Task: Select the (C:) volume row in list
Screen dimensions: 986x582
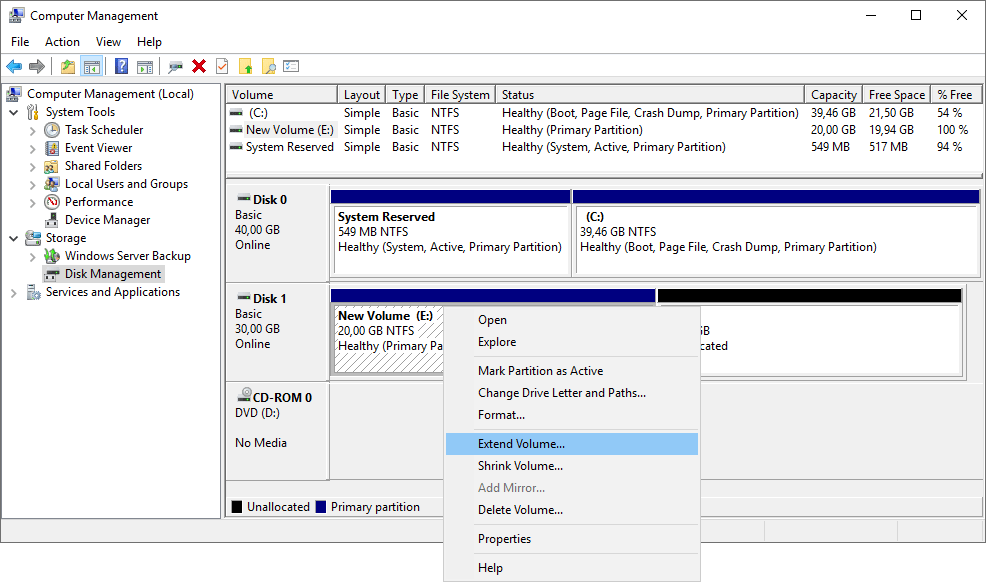Action: pyautogui.click(x=604, y=113)
